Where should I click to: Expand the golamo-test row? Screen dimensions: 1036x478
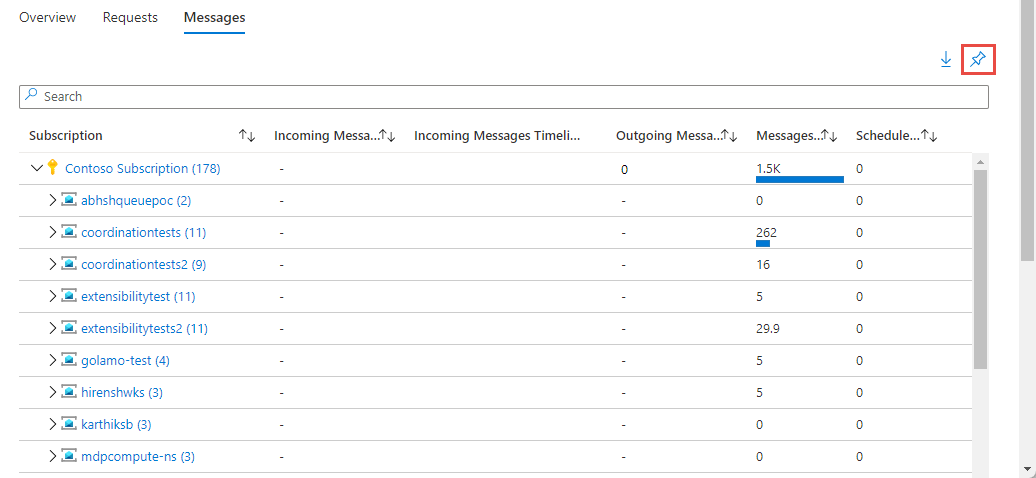click(x=54, y=360)
